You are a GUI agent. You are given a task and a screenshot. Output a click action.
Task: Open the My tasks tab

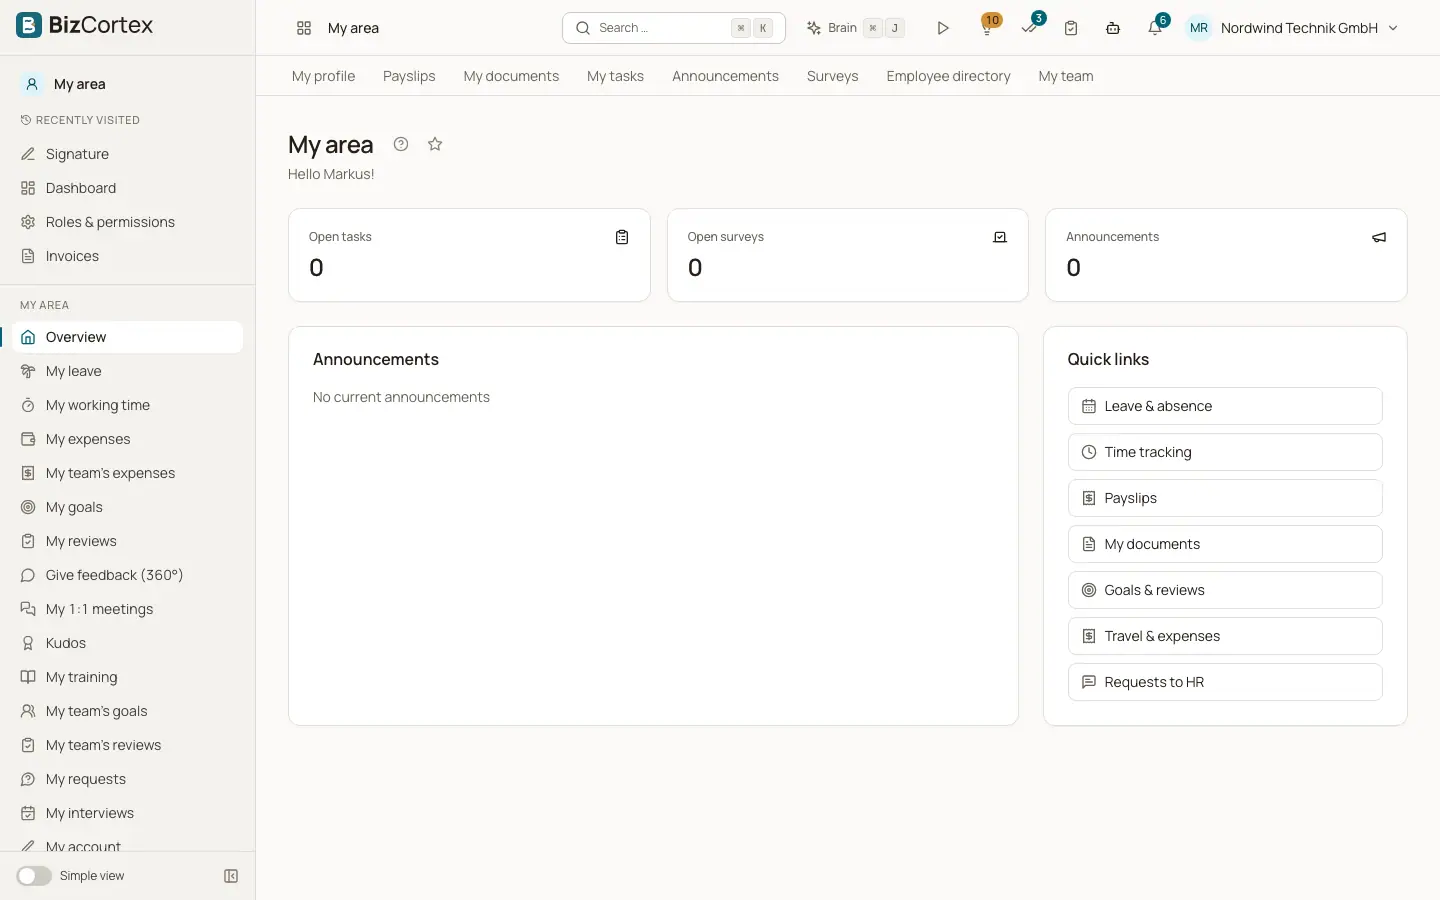point(615,76)
